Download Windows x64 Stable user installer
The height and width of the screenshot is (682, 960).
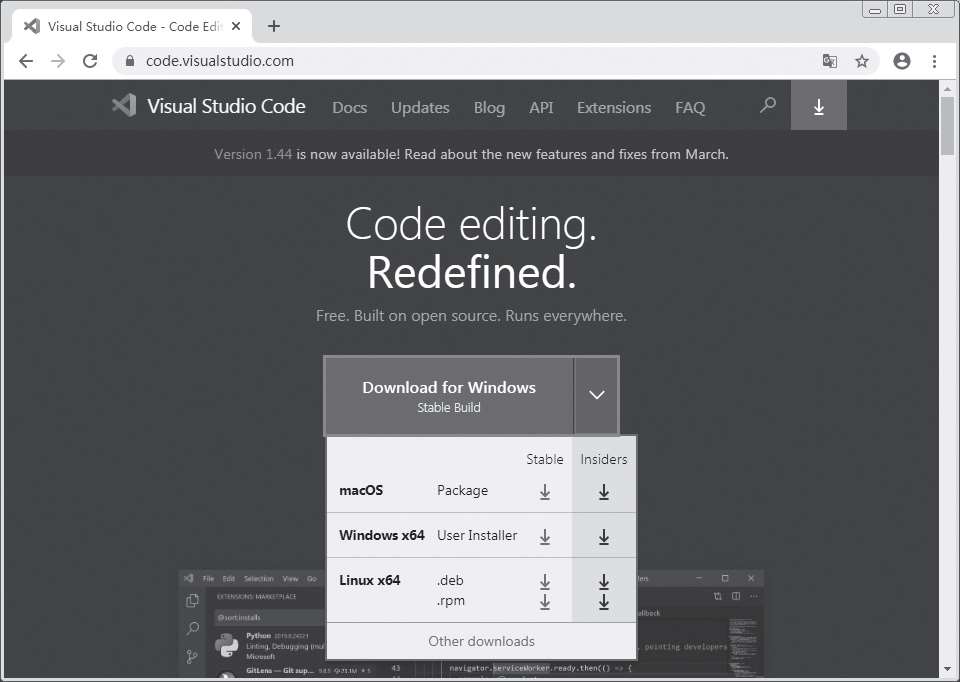pos(544,537)
